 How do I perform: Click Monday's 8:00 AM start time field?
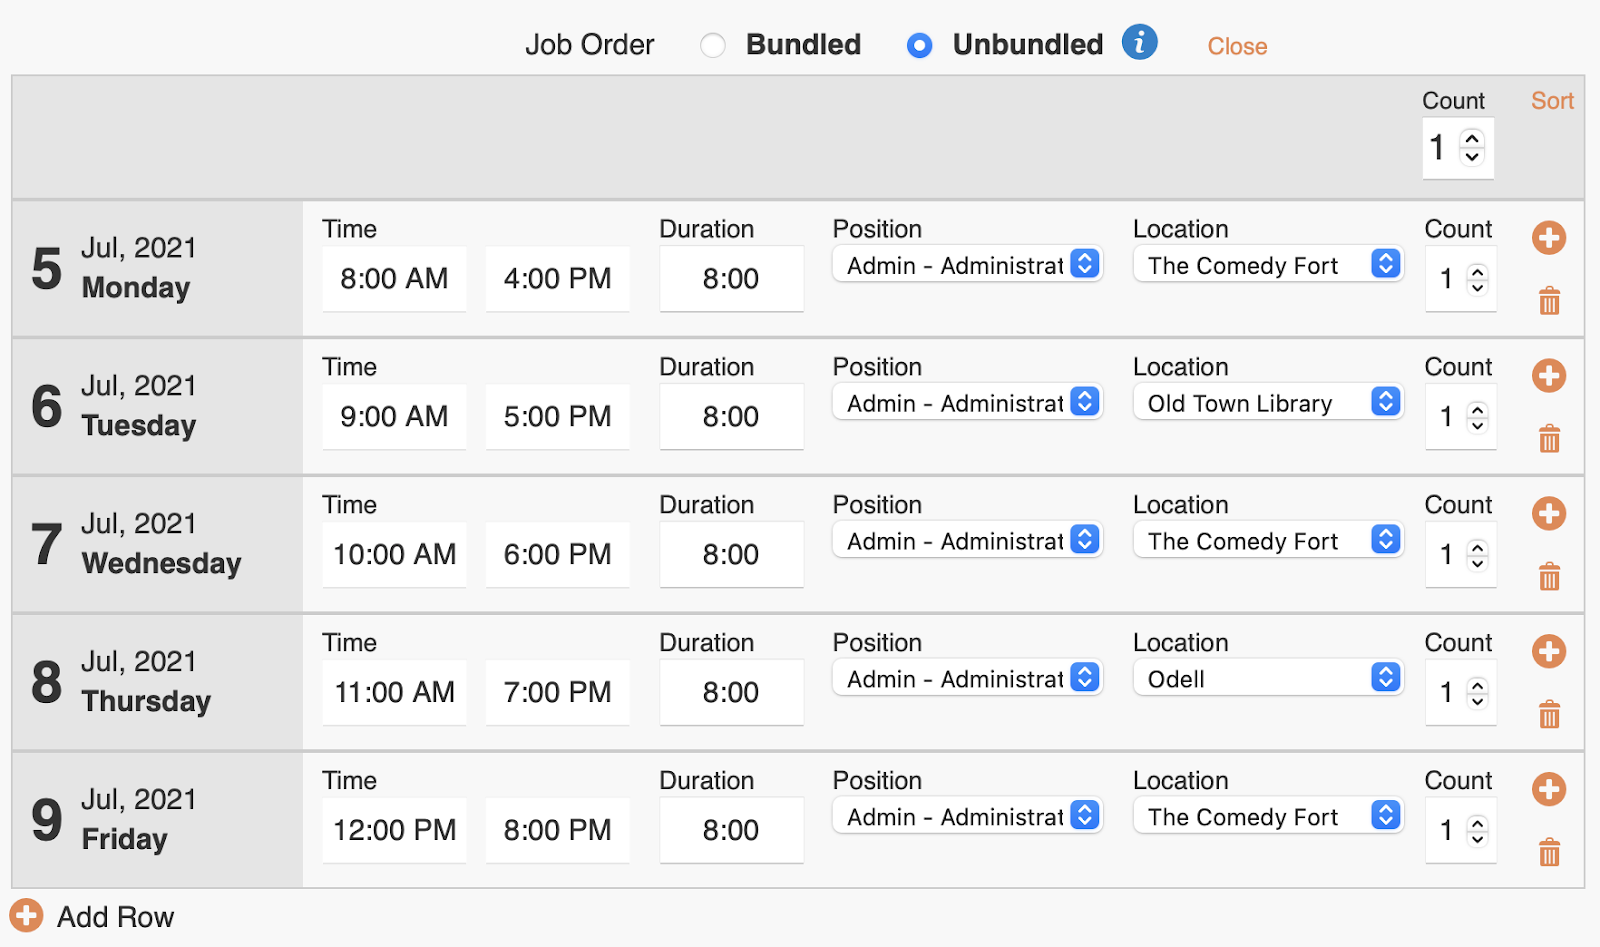(394, 279)
